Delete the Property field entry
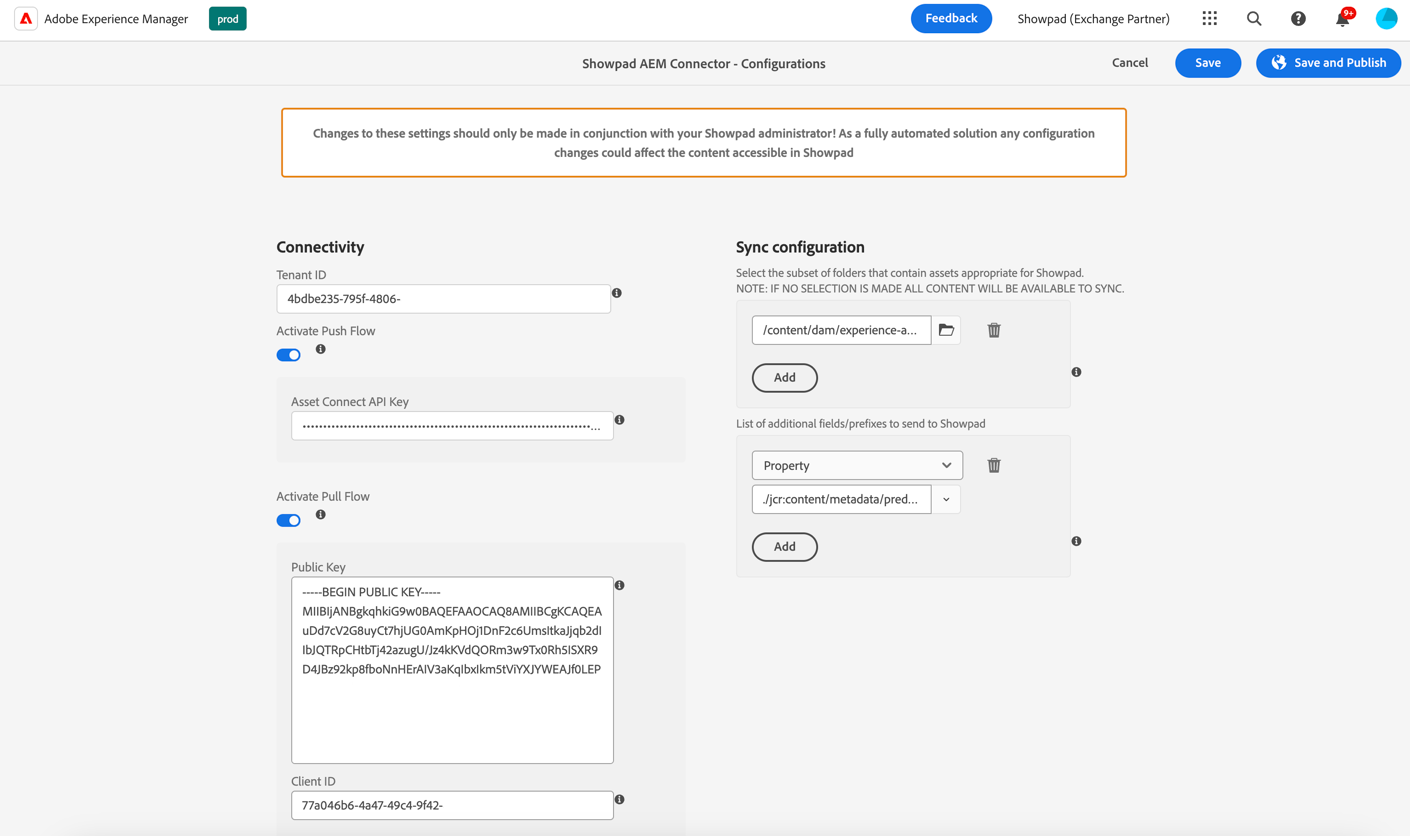This screenshot has width=1410, height=836. coord(994,465)
